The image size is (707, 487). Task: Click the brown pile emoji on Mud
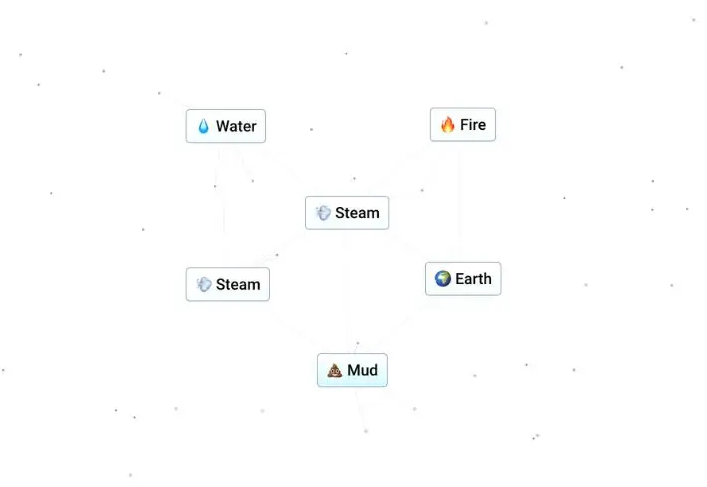tap(335, 370)
